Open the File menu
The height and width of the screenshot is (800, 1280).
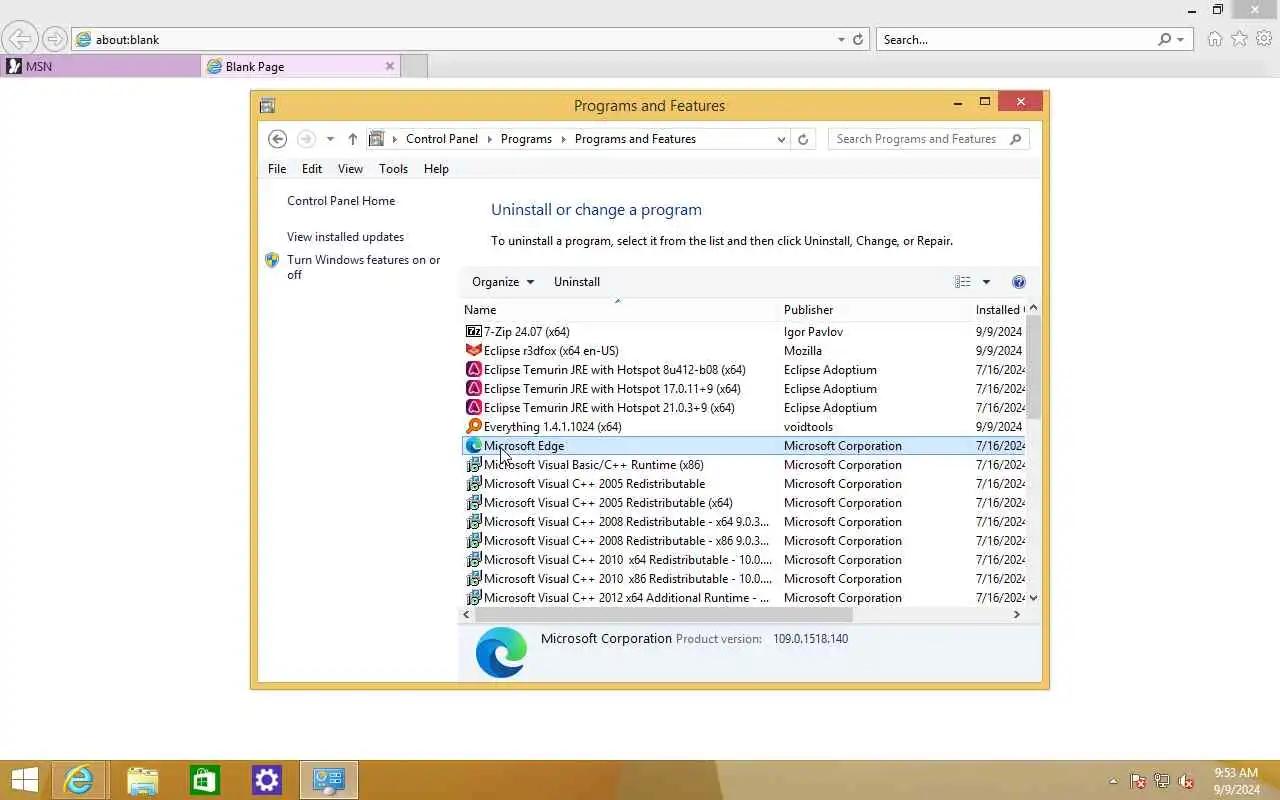[277, 169]
